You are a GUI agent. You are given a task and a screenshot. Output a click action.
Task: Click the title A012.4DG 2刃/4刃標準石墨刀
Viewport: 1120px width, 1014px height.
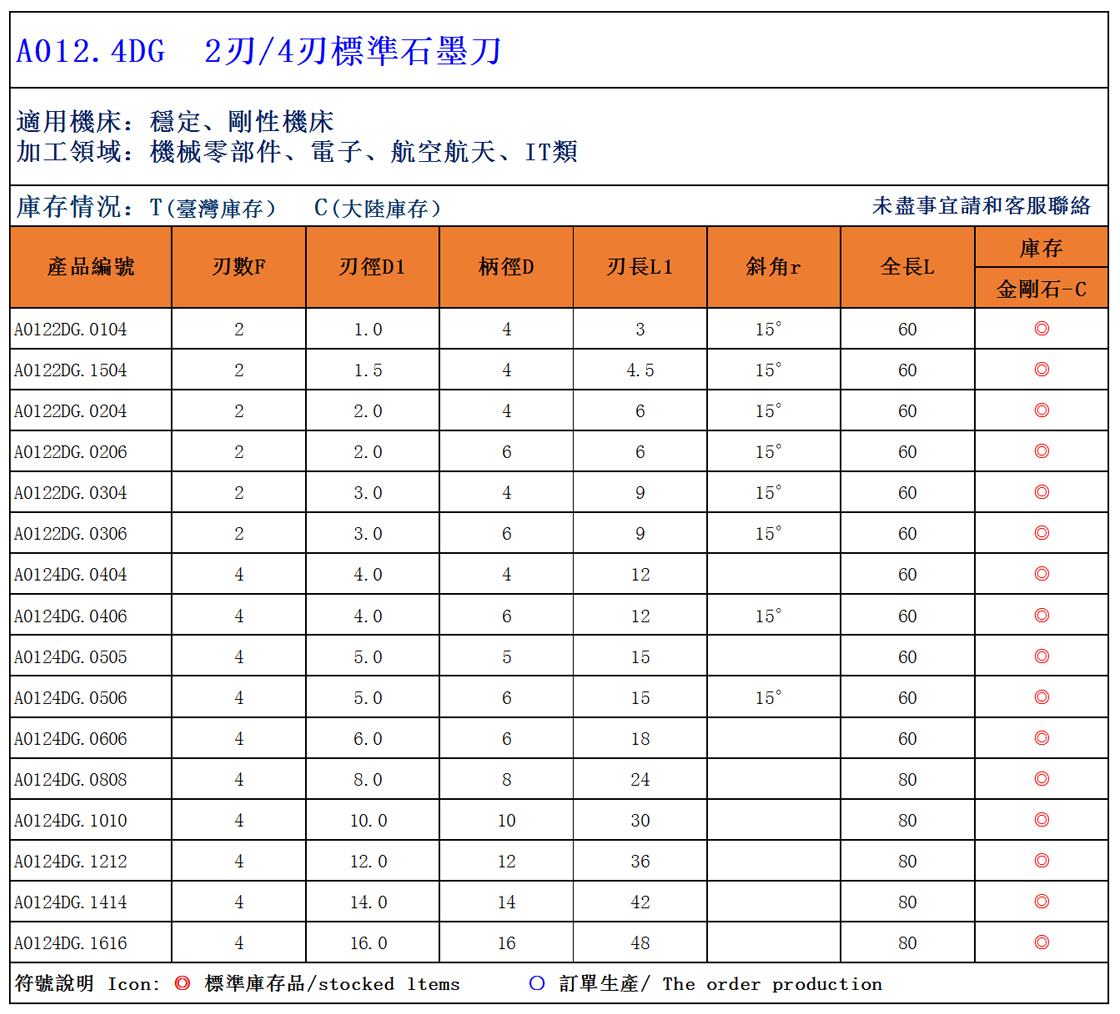tap(259, 51)
